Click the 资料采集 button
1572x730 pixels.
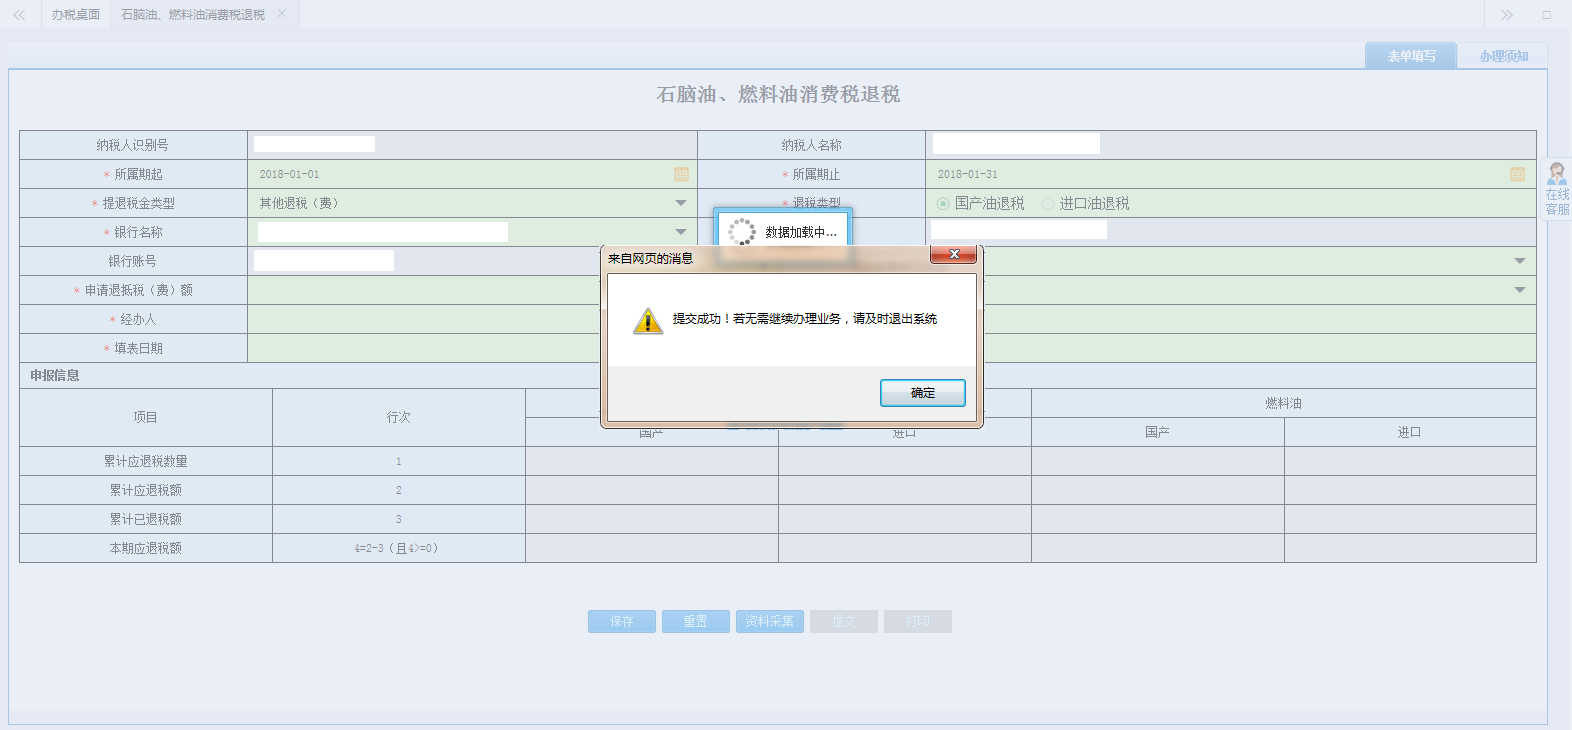tap(769, 621)
